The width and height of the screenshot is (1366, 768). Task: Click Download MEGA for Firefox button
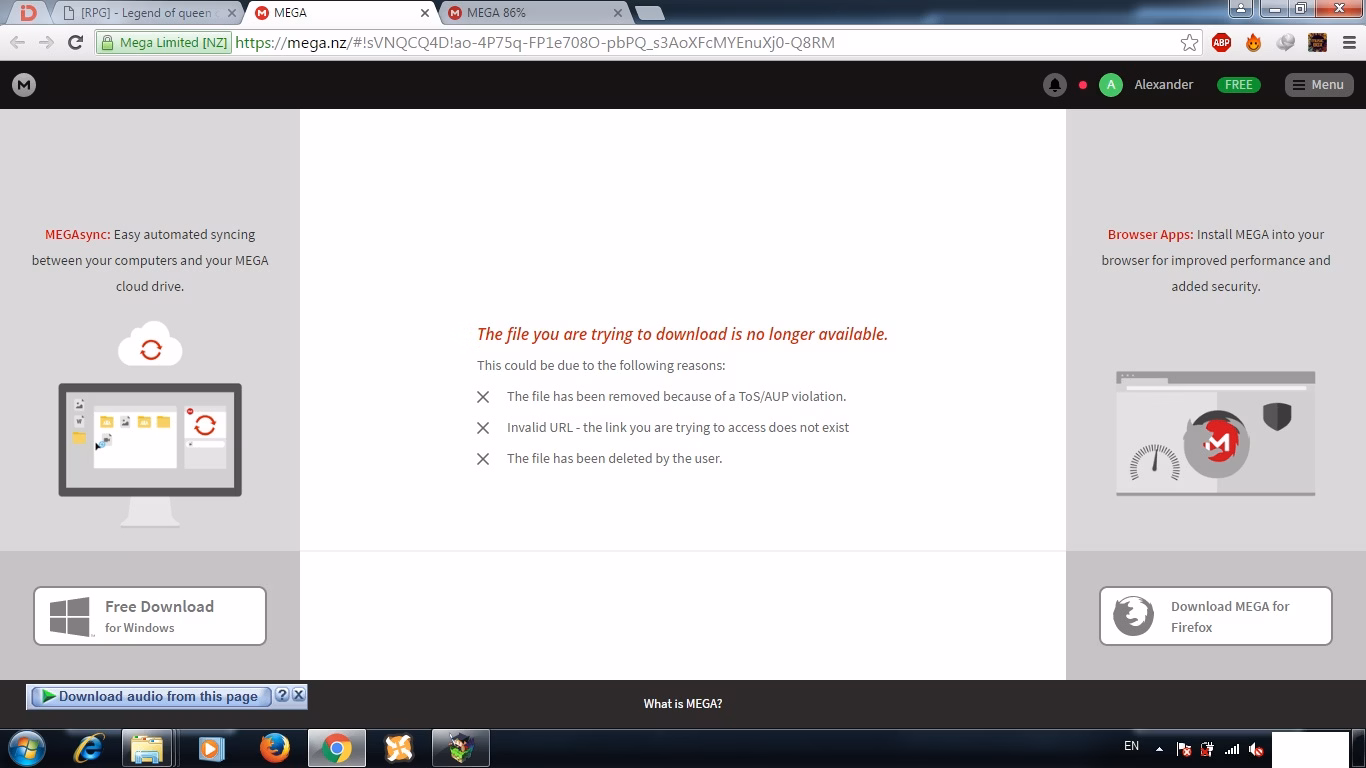pyautogui.click(x=1216, y=616)
